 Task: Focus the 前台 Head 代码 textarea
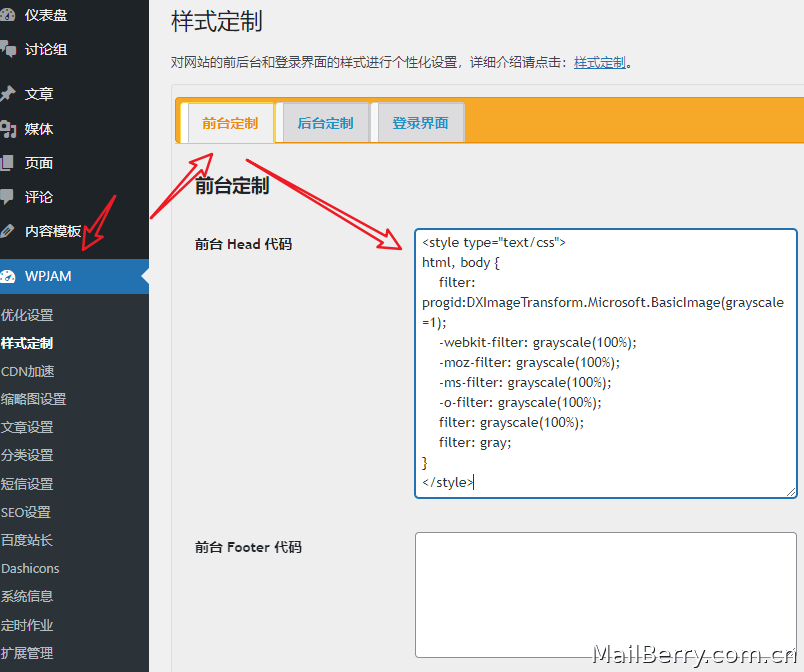click(x=606, y=363)
